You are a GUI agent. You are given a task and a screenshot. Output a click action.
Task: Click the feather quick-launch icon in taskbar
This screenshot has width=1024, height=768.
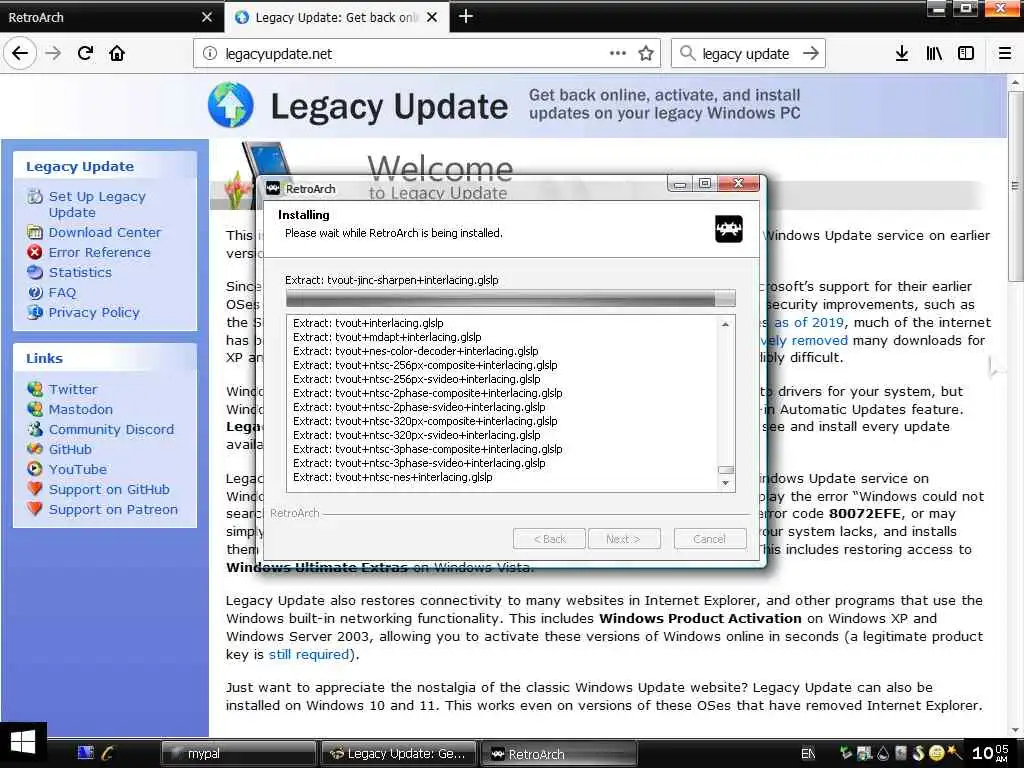(x=108, y=753)
